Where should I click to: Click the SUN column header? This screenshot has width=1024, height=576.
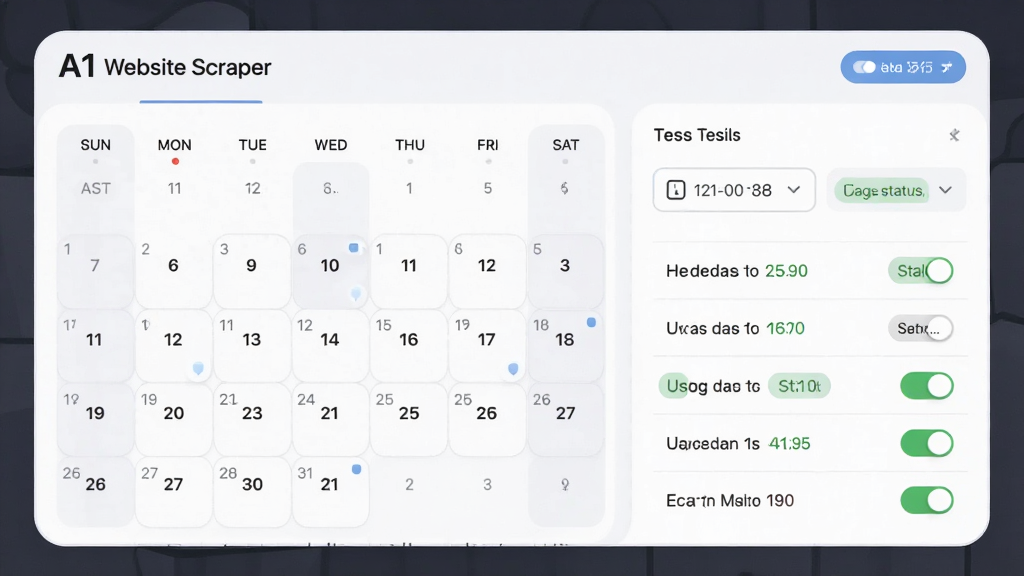(x=95, y=145)
